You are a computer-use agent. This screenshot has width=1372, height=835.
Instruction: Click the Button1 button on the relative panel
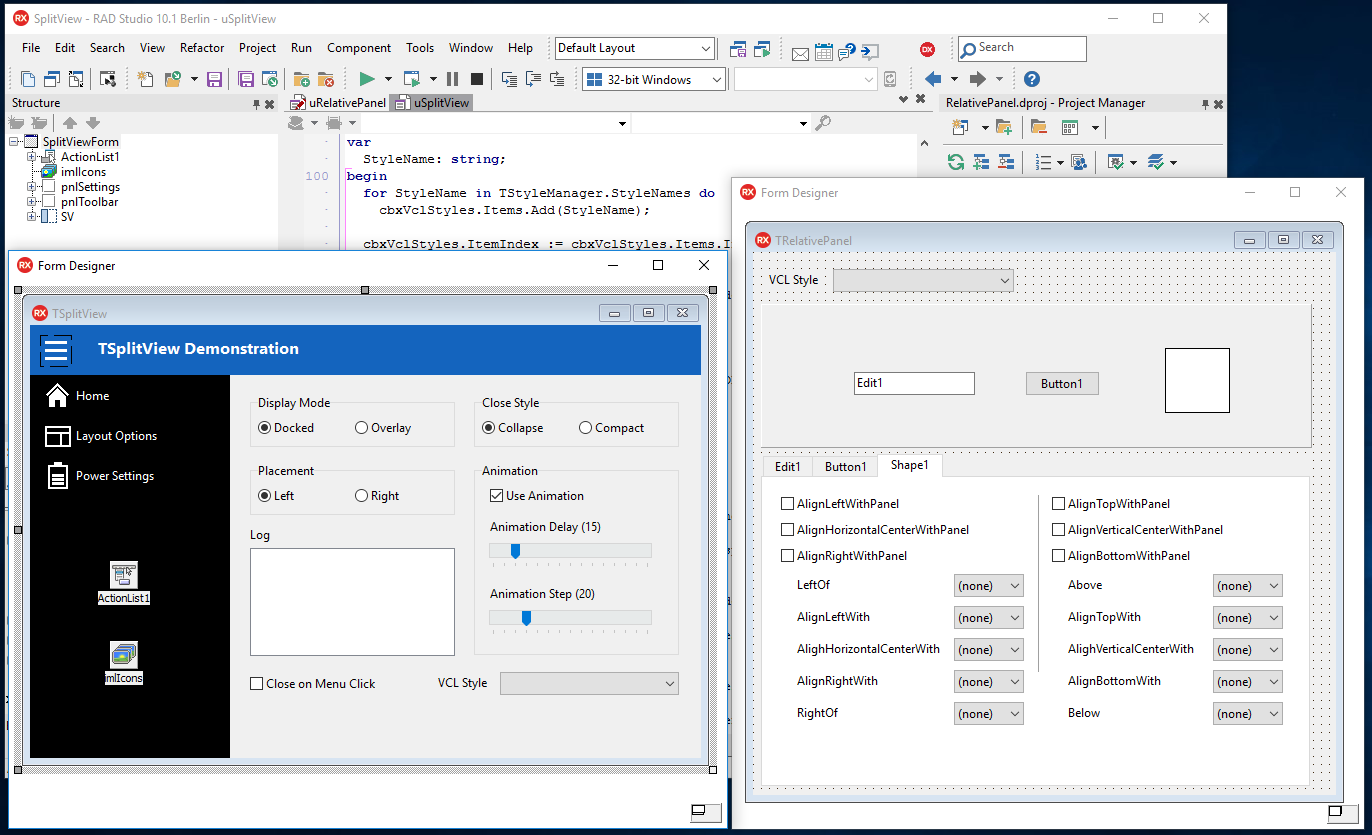(x=1062, y=384)
